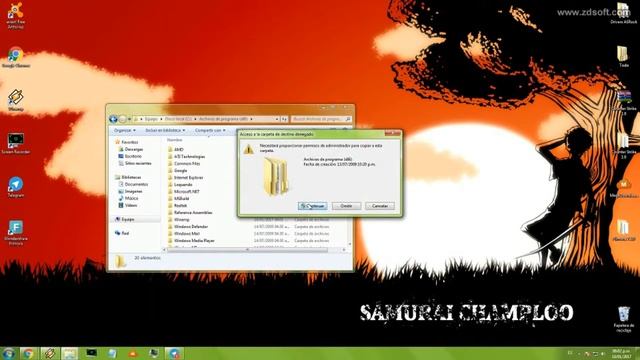Open the Todo folder desktop icon
640x360 pixels.
pyautogui.click(x=623, y=56)
